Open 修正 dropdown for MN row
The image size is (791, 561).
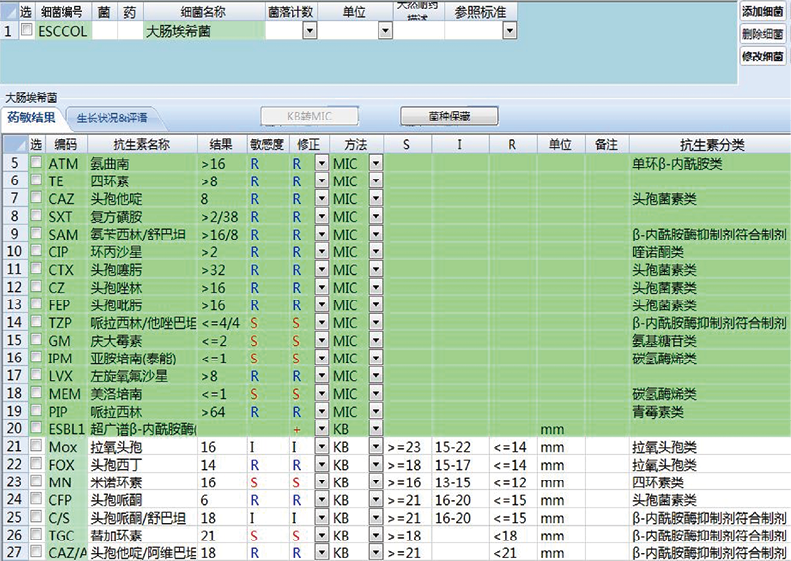[321, 482]
